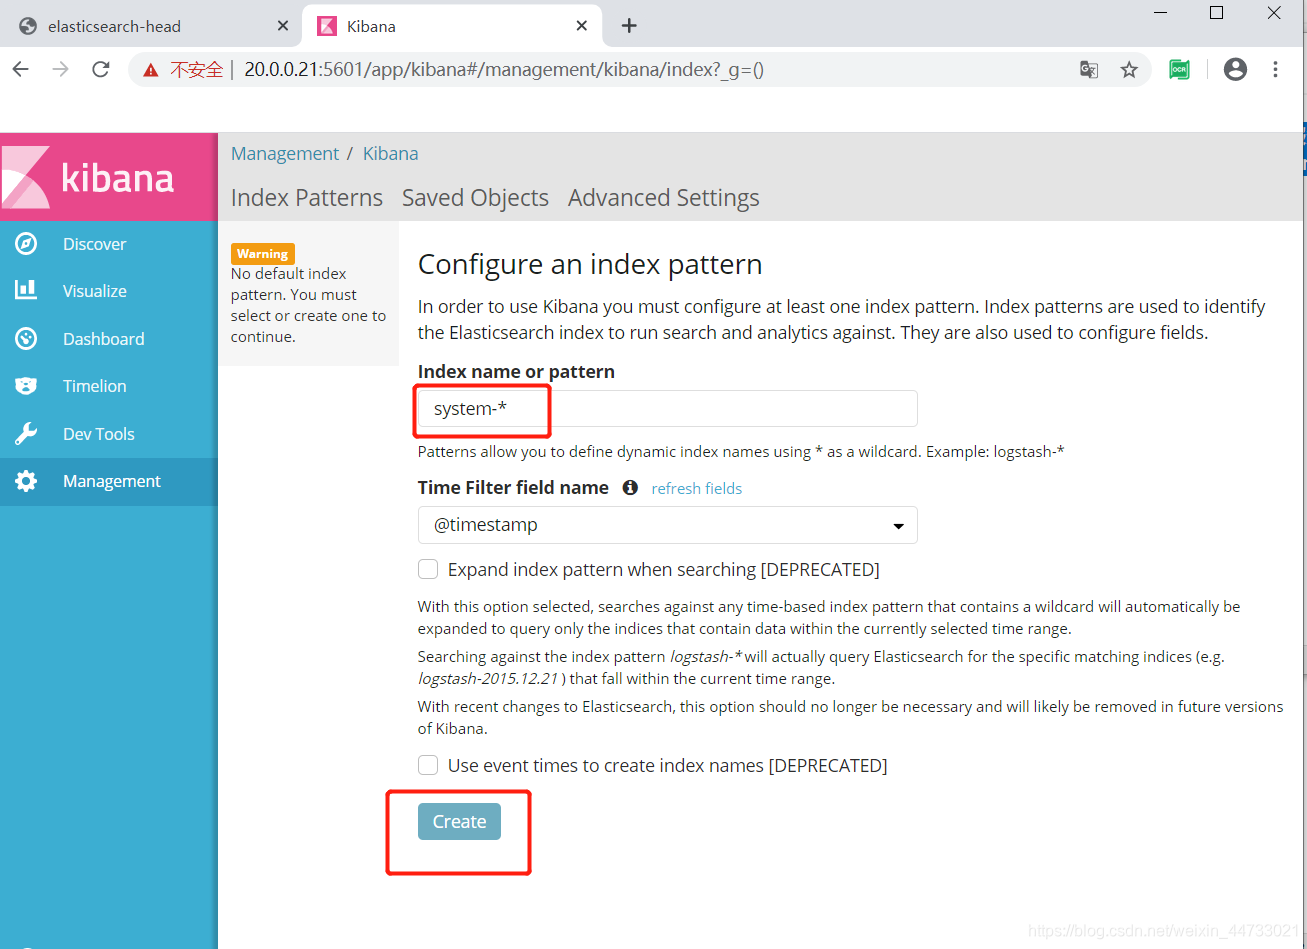Open the Chrome three-dot menu
The image size is (1307, 949).
[1275, 69]
